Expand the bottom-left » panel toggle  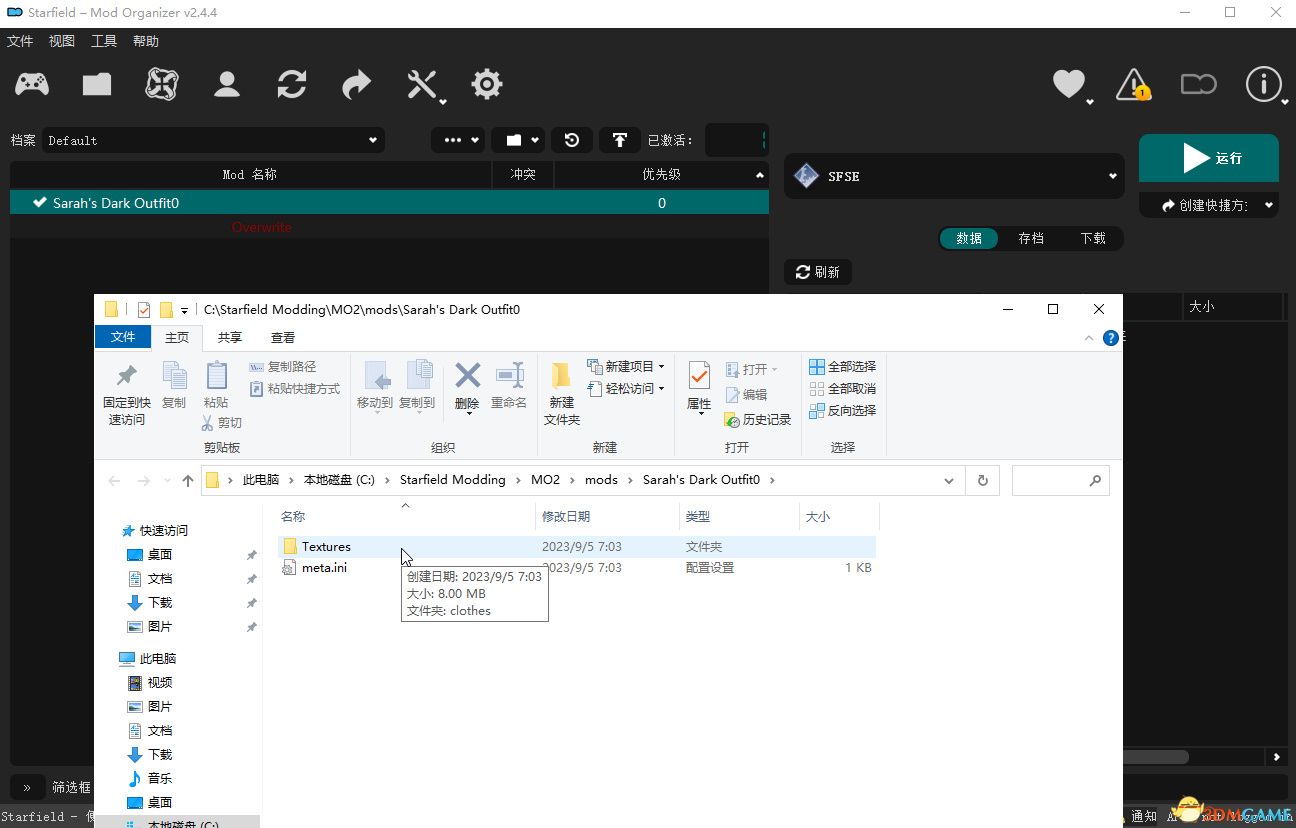[x=27, y=787]
